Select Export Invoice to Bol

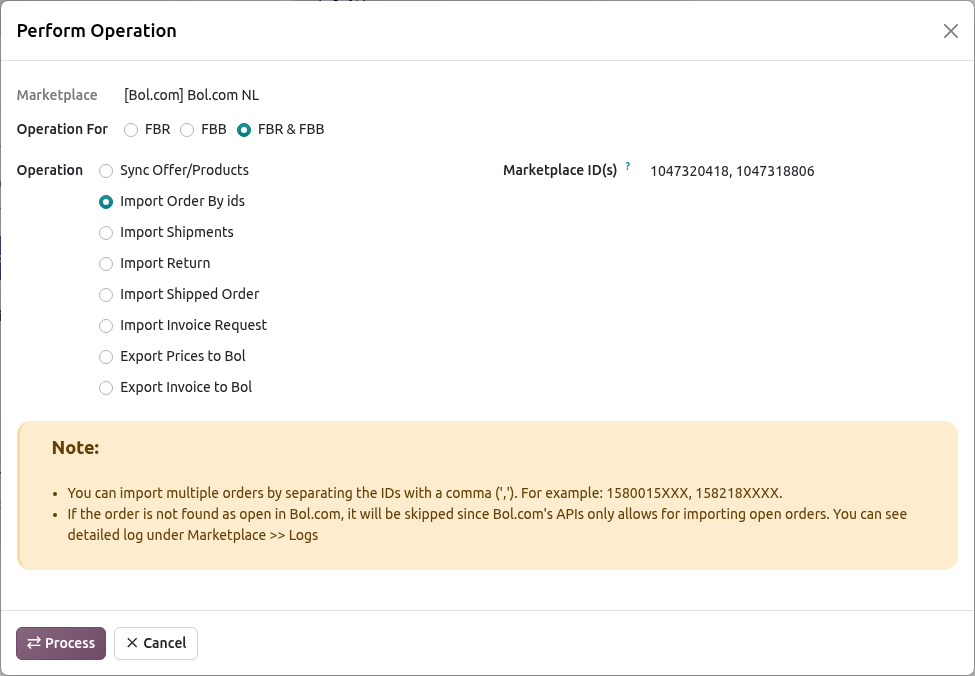click(106, 388)
